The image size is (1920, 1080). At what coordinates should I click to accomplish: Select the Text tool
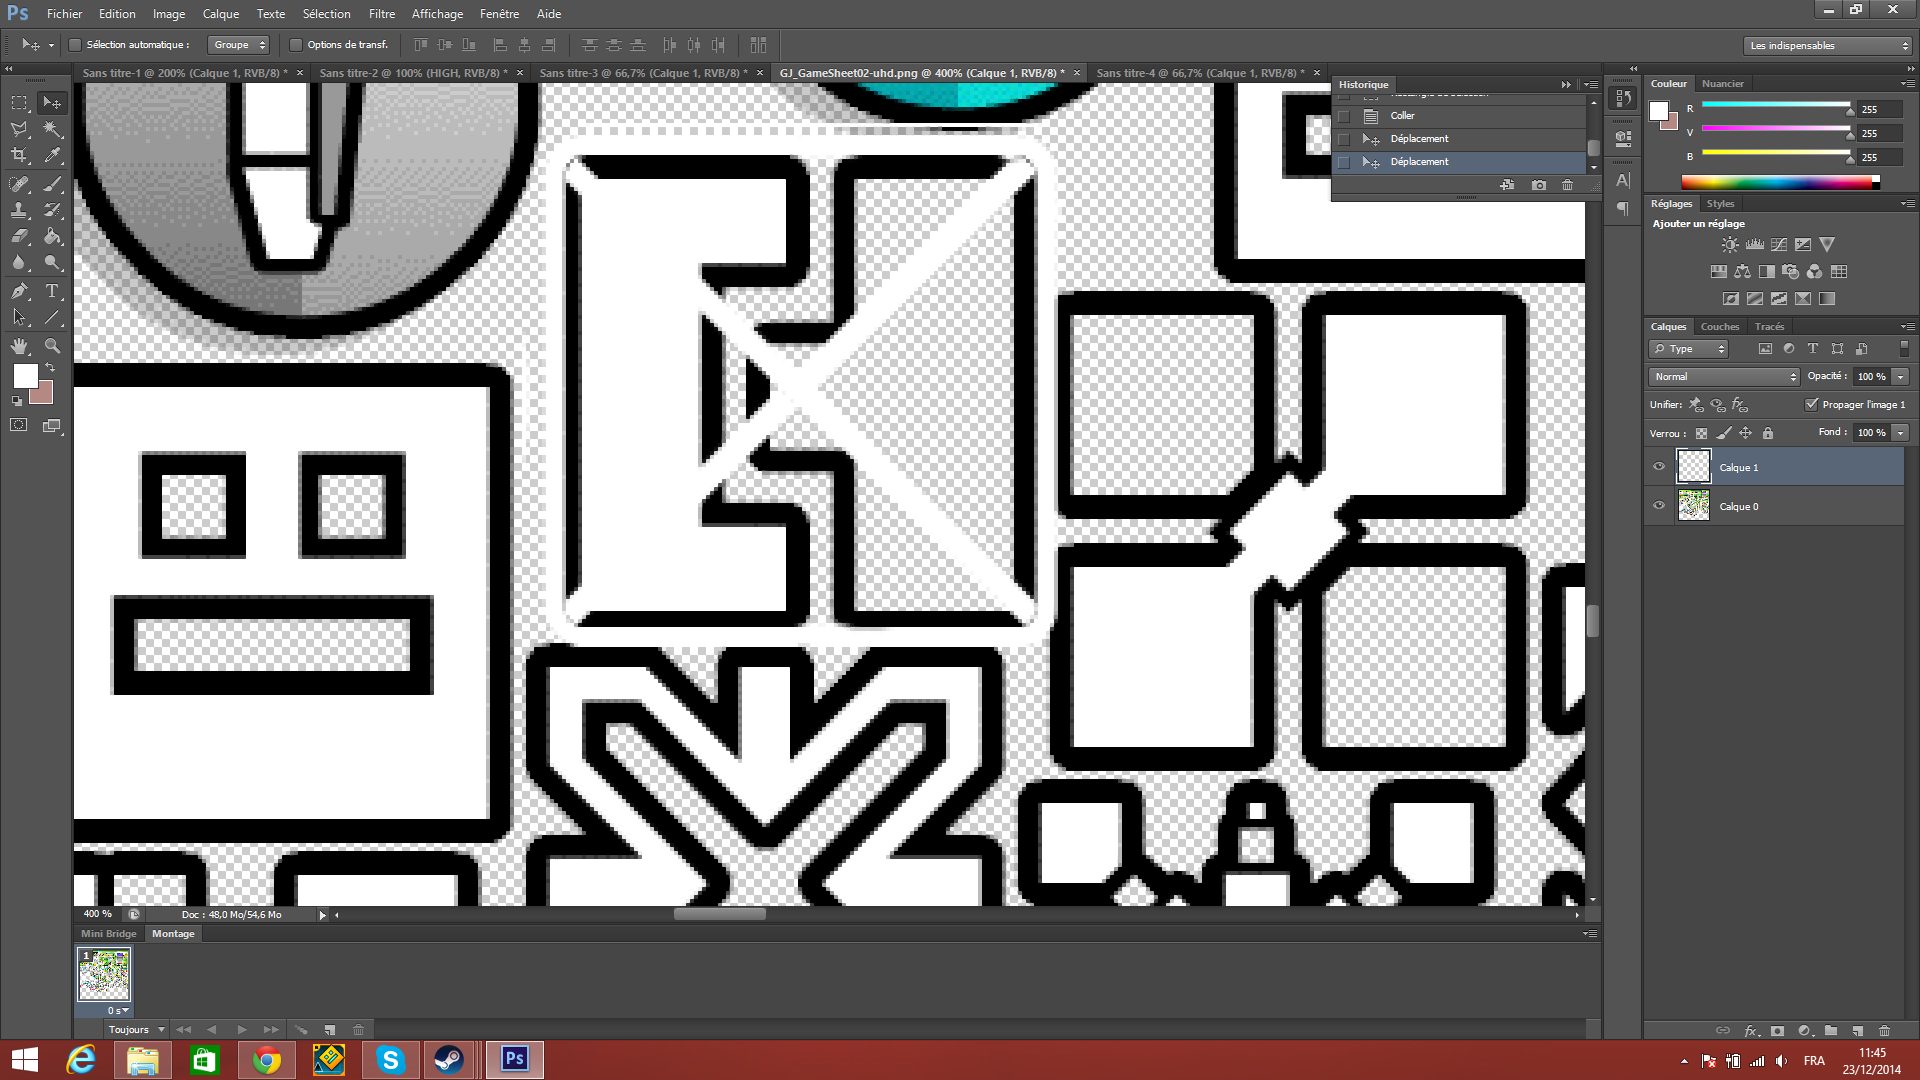52,291
